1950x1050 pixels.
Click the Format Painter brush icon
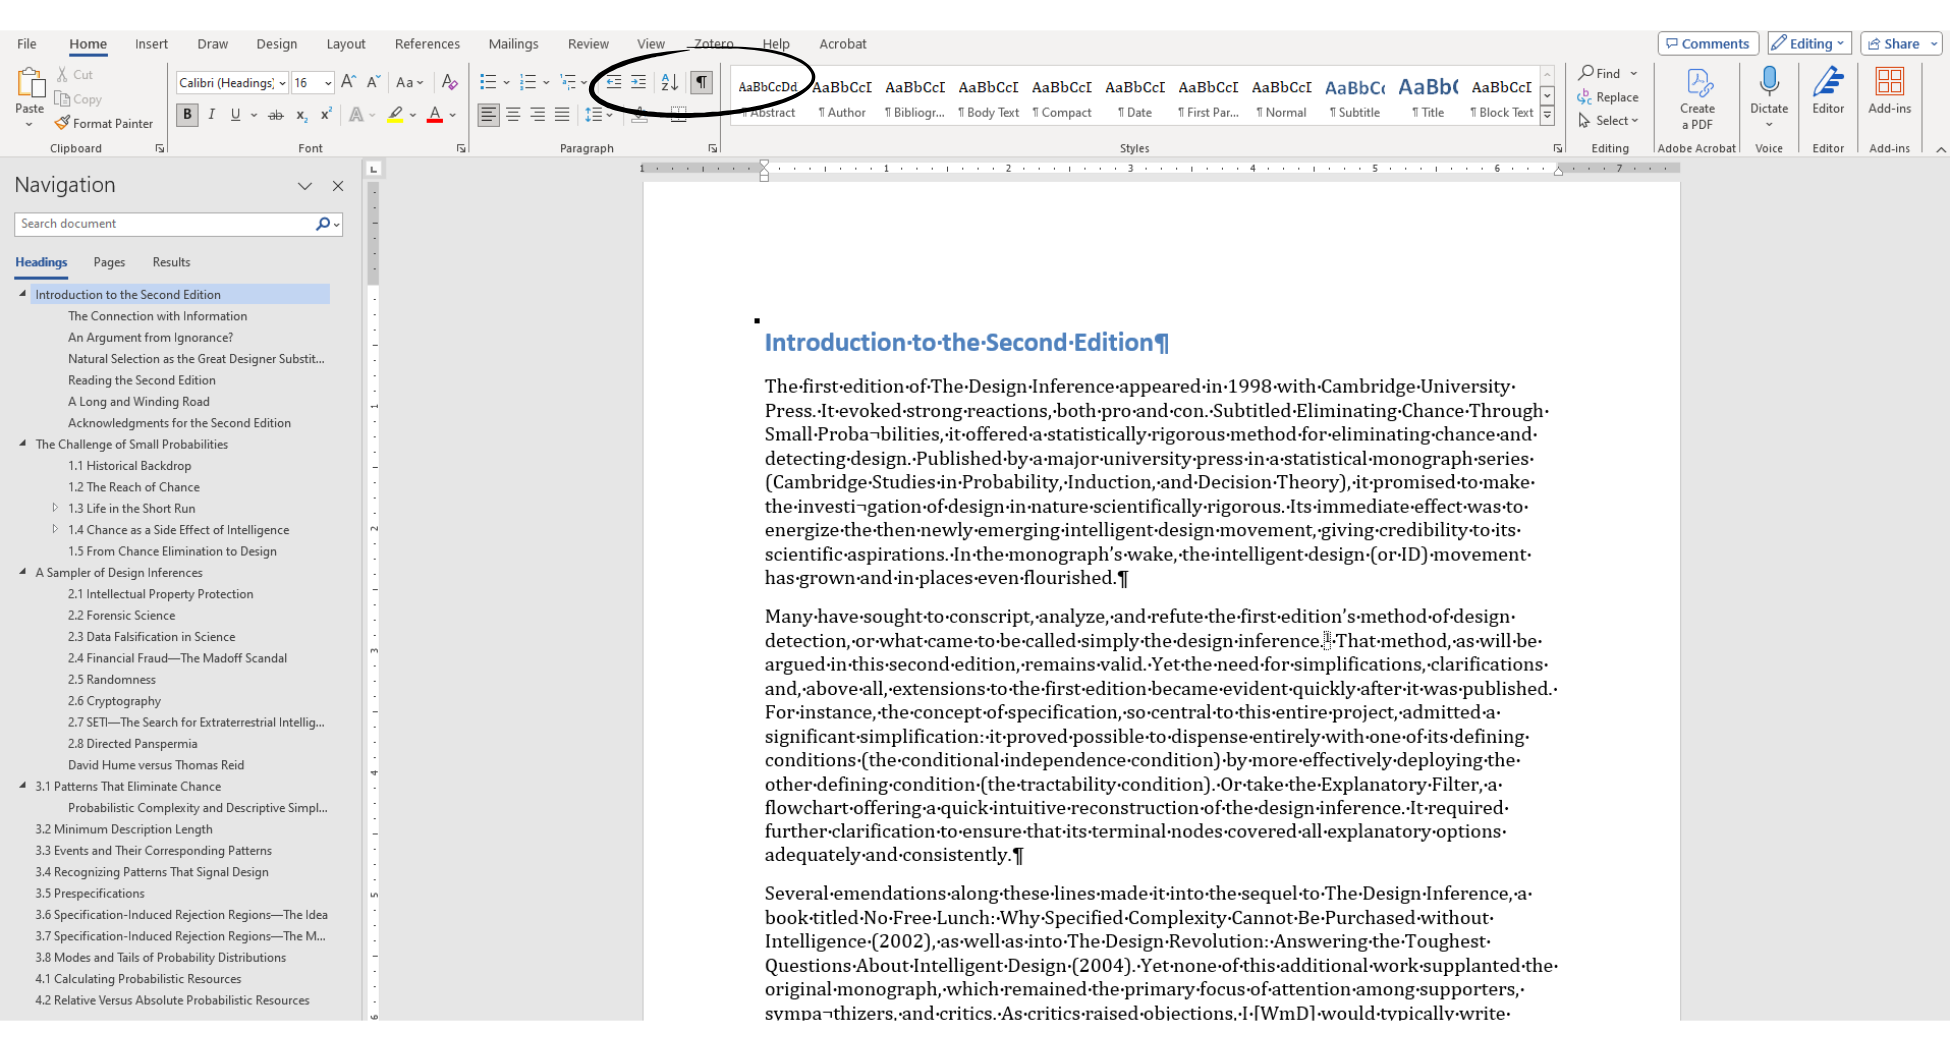click(62, 123)
